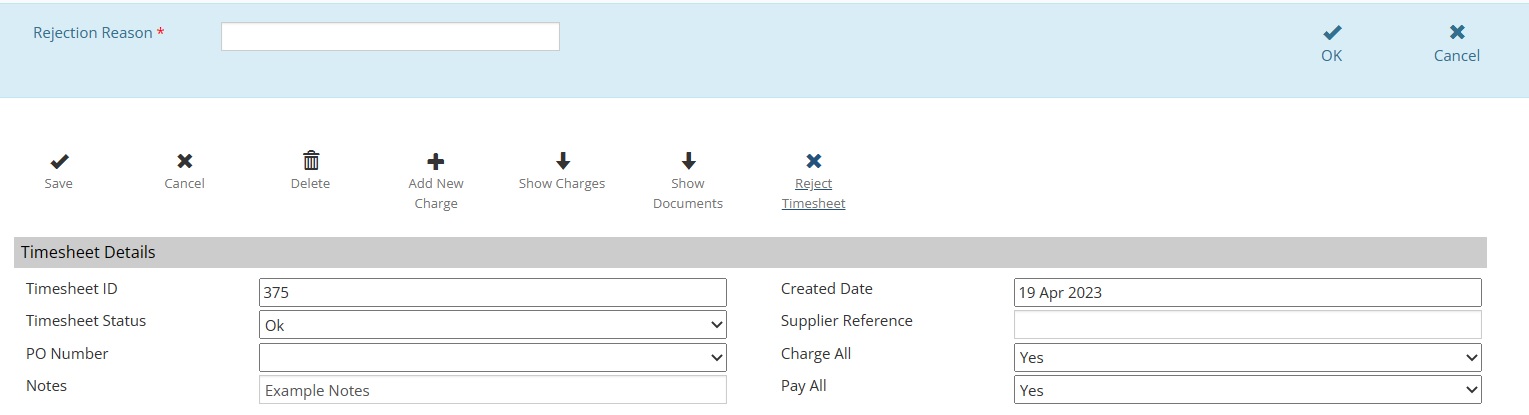Click the Show Charges label
1529x415 pixels.
pyautogui.click(x=562, y=184)
